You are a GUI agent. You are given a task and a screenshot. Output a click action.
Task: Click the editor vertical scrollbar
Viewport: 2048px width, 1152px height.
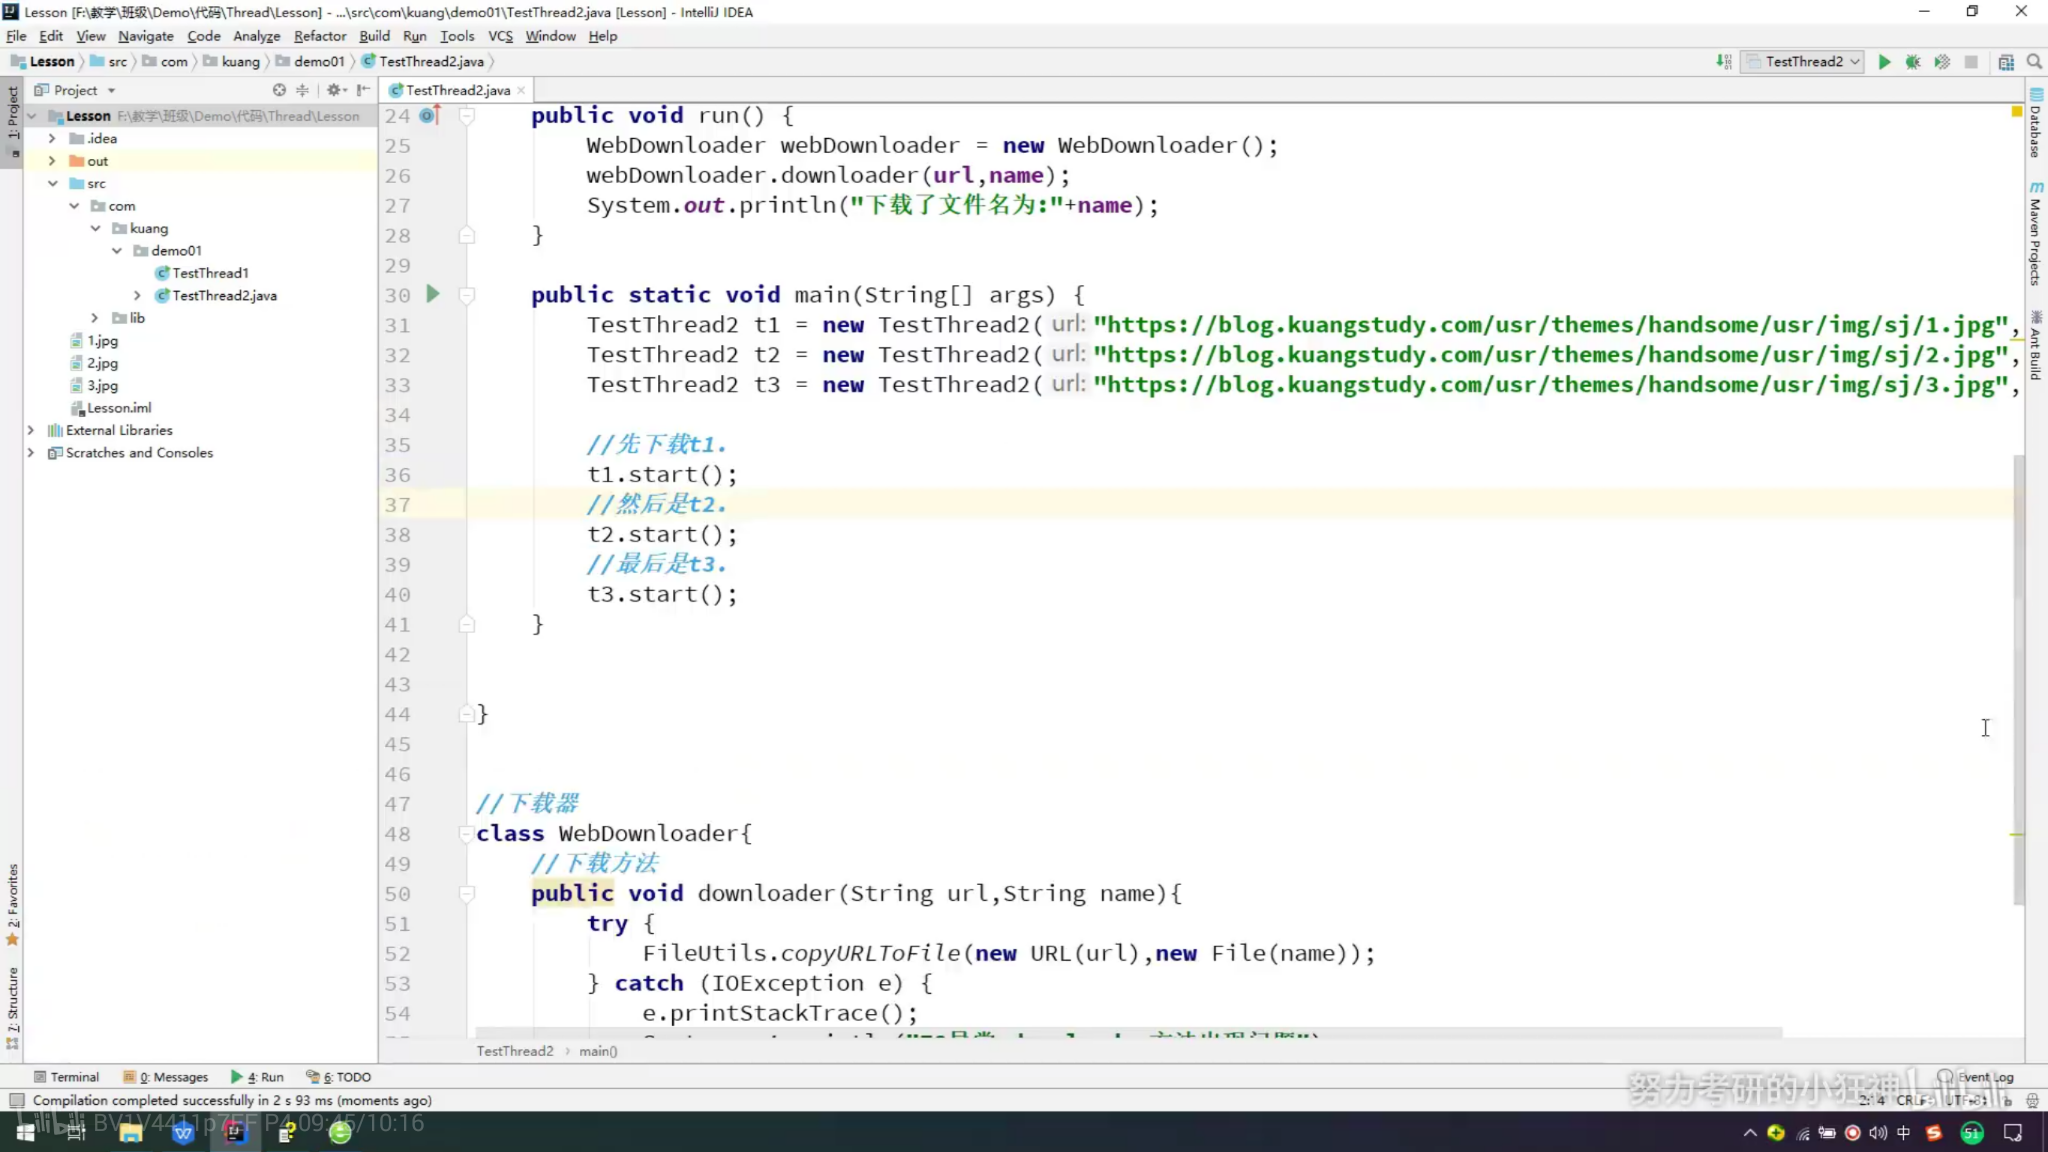coord(2018,679)
